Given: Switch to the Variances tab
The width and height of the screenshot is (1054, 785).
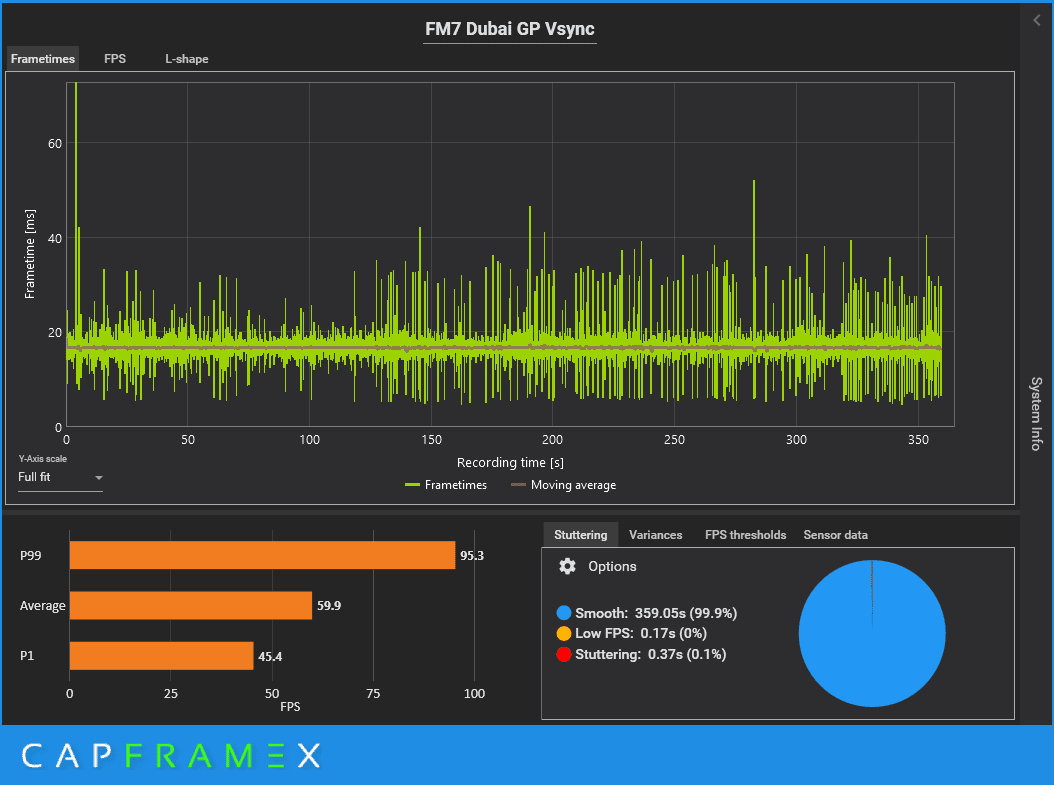Looking at the screenshot, I should pos(655,535).
